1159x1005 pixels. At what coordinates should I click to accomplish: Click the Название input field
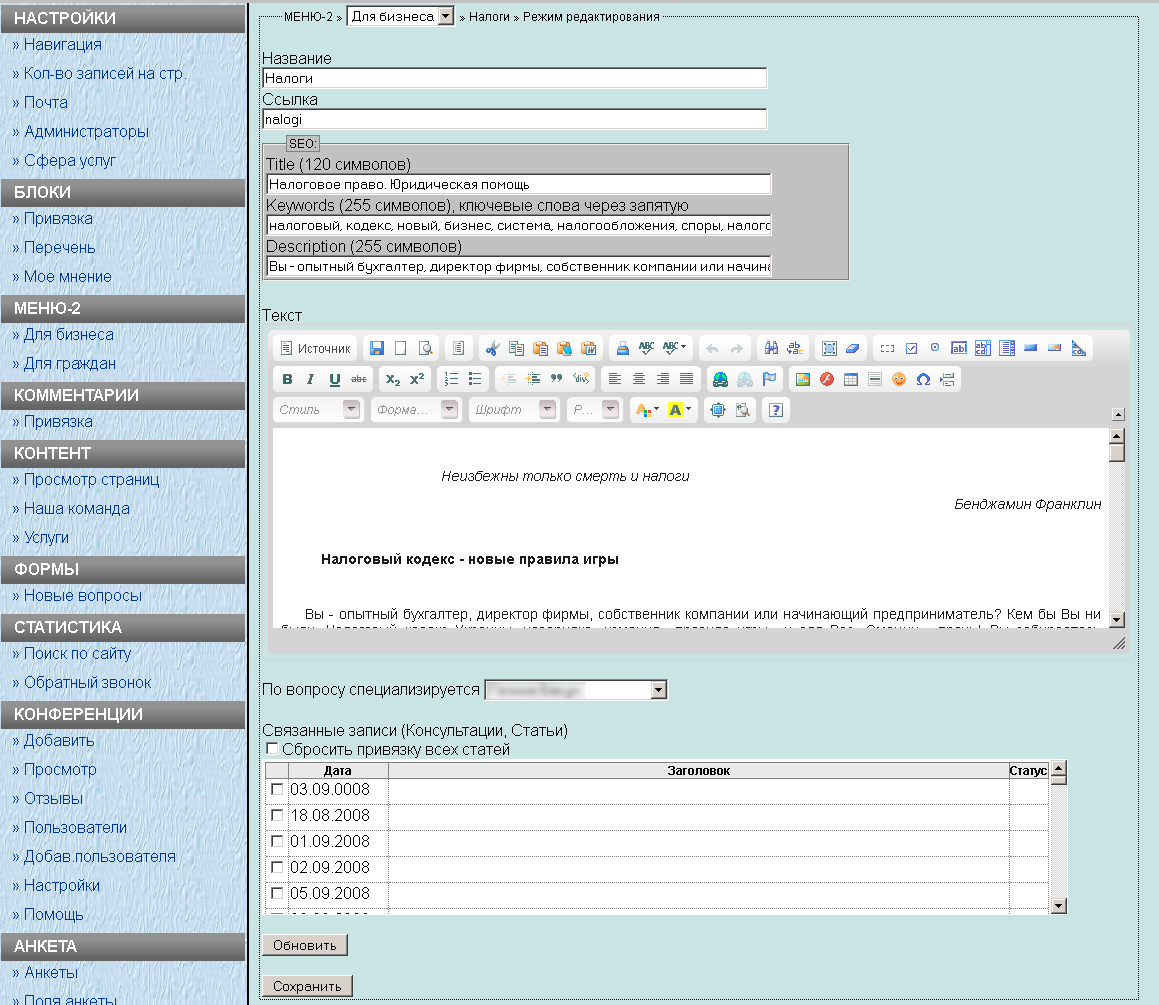[x=514, y=78]
